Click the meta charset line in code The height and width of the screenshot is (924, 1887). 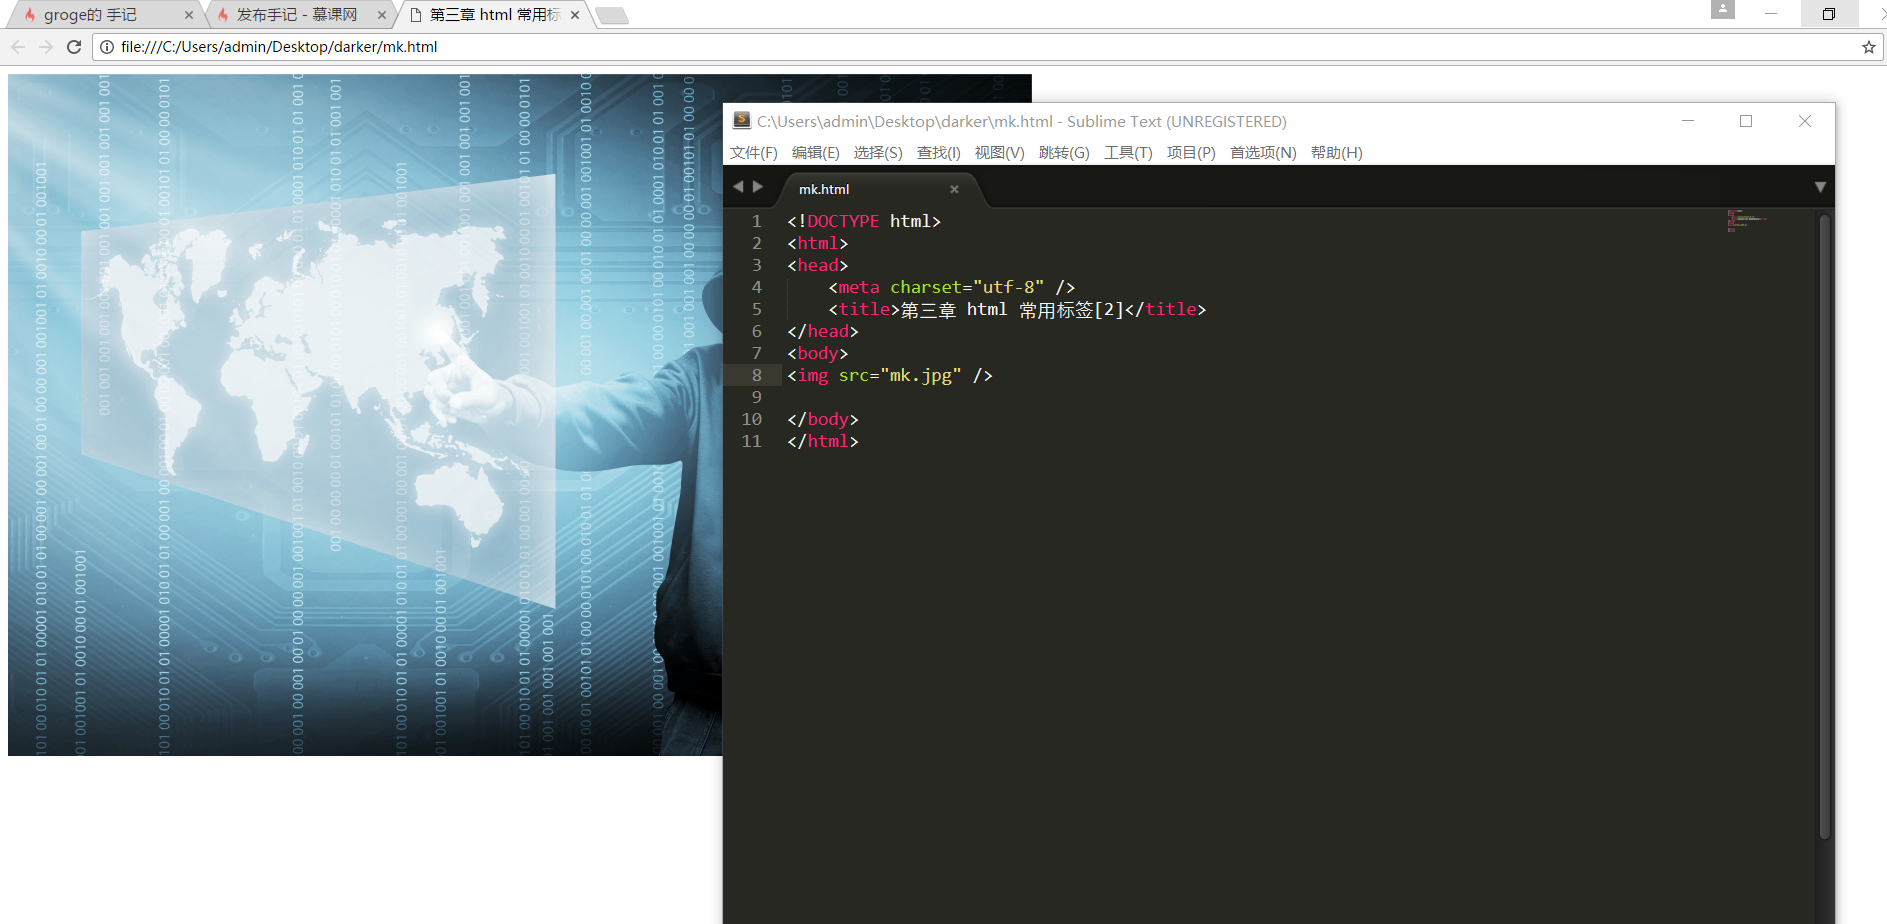952,287
